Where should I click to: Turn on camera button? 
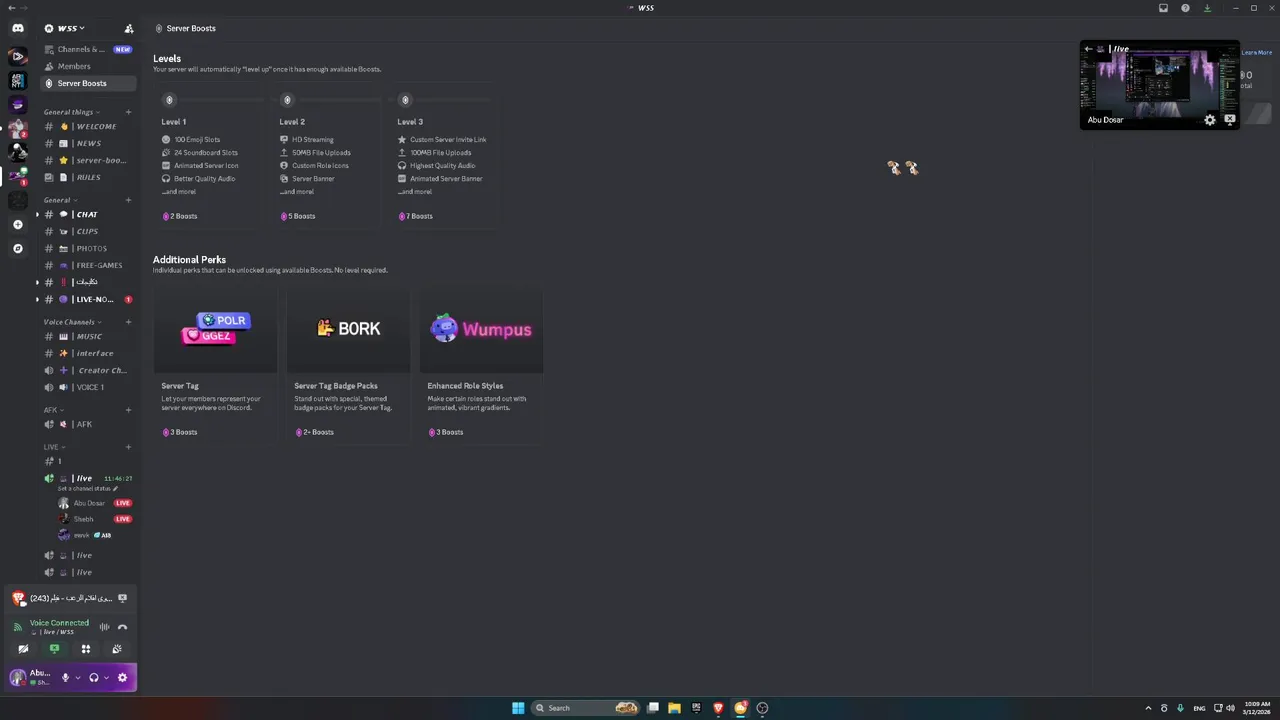(x=23, y=649)
